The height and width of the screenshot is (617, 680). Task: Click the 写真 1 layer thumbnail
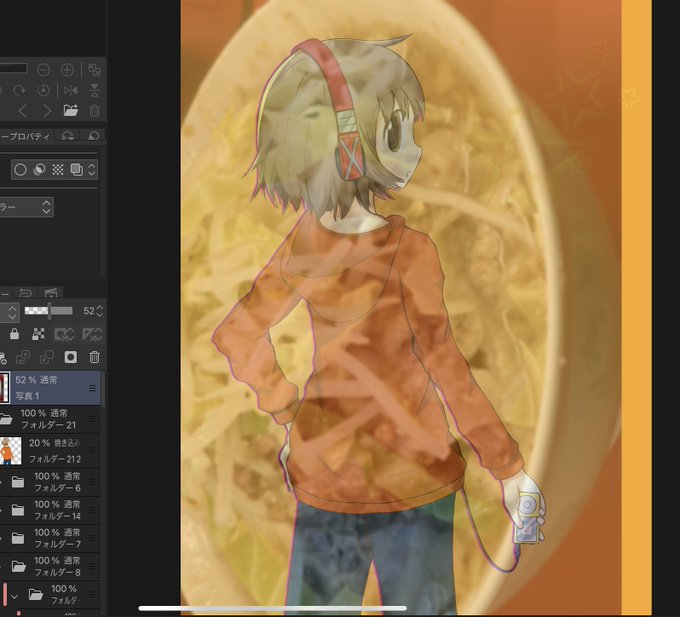point(4,388)
